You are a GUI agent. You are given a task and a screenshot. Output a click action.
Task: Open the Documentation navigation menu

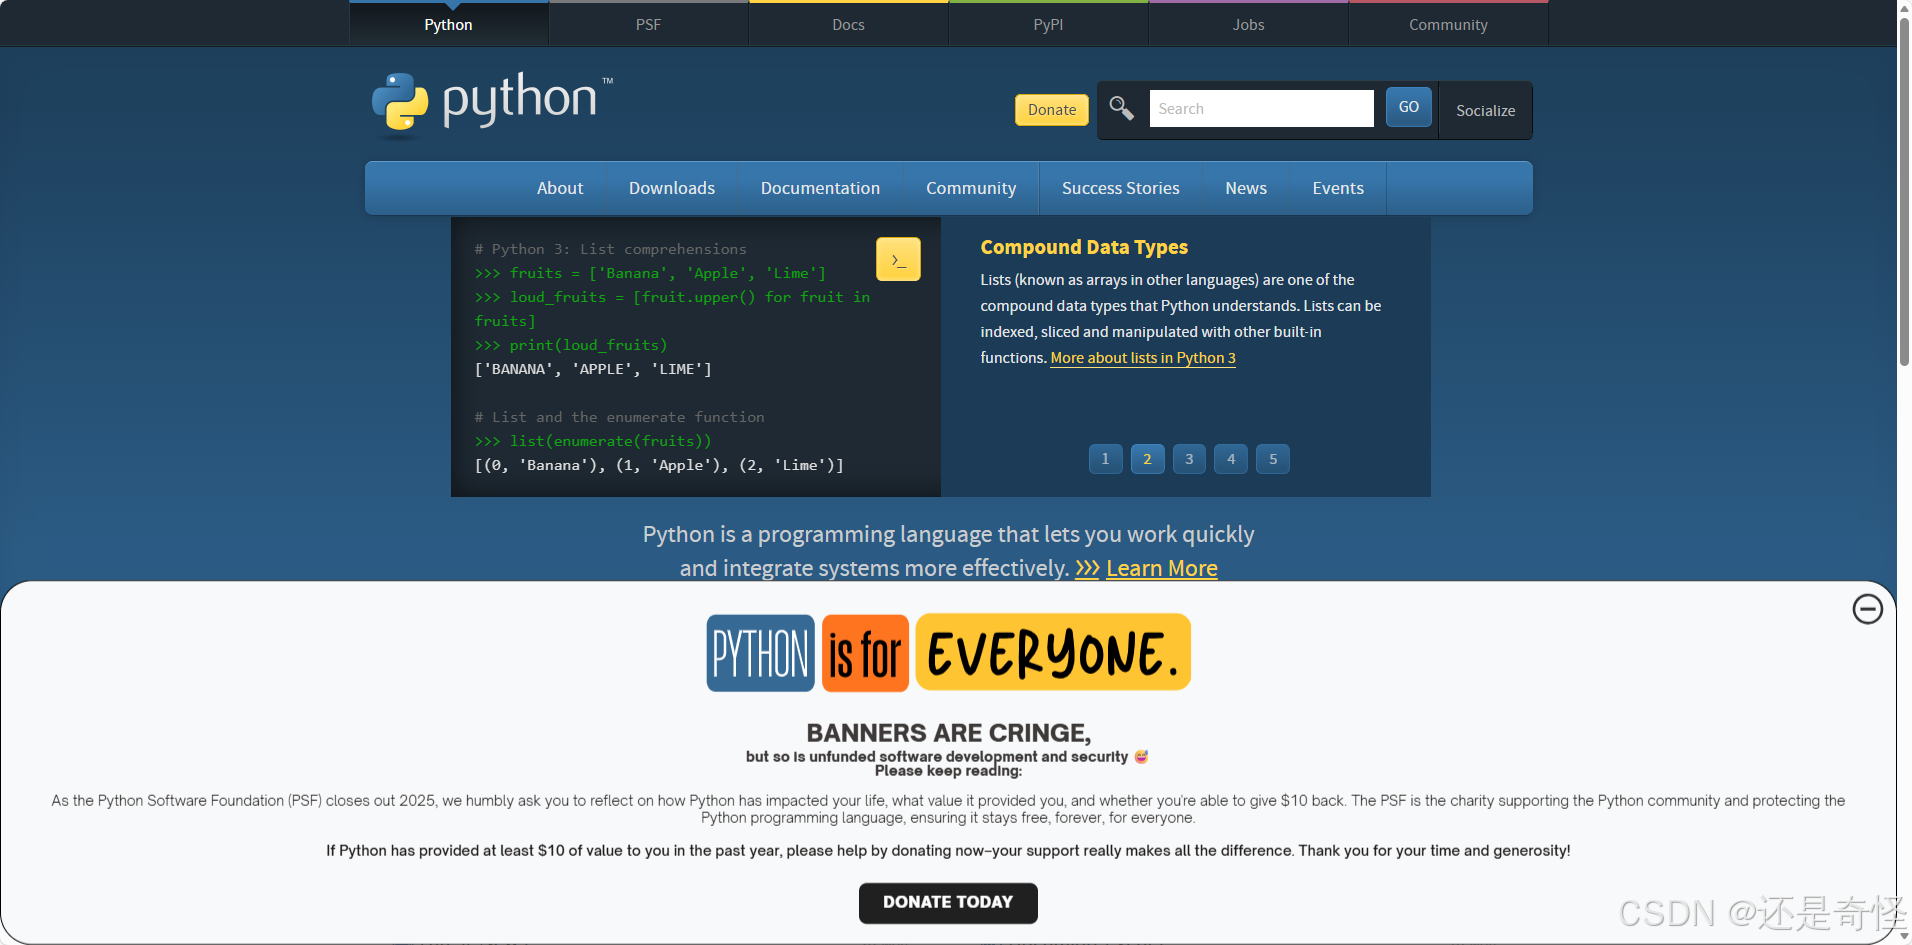(x=820, y=188)
